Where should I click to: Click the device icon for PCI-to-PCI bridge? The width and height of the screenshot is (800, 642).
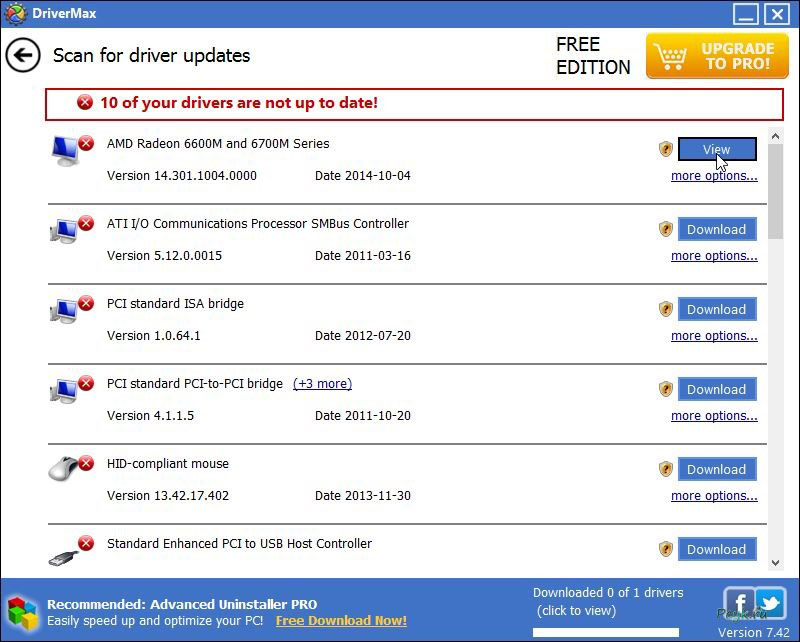[64, 391]
